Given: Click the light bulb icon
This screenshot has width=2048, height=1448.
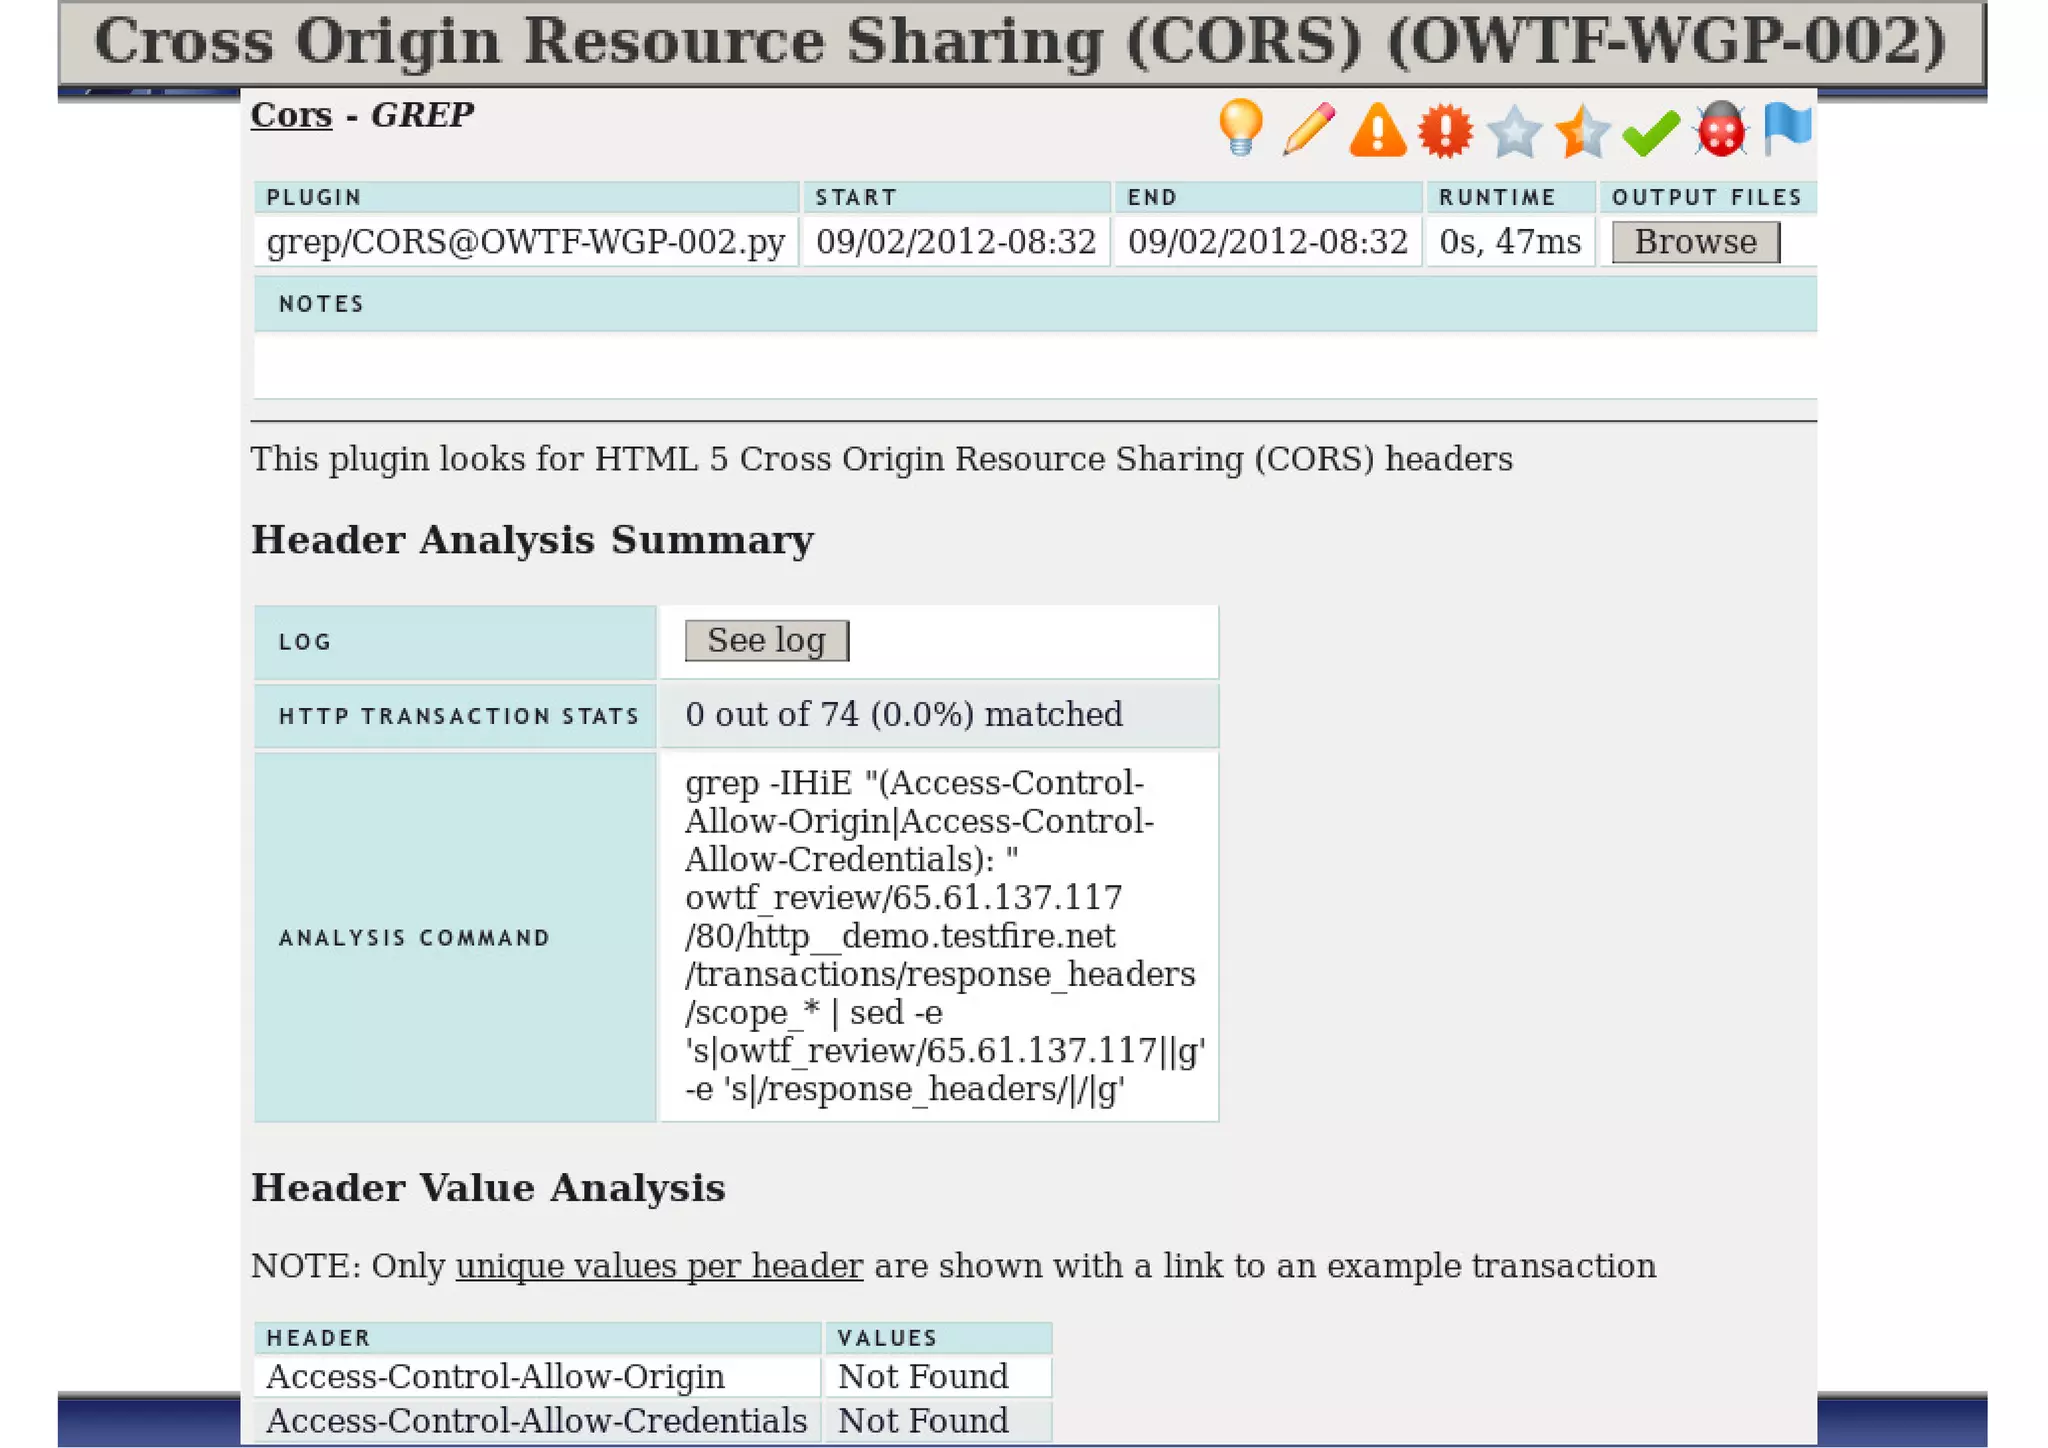Looking at the screenshot, I should click(1241, 128).
